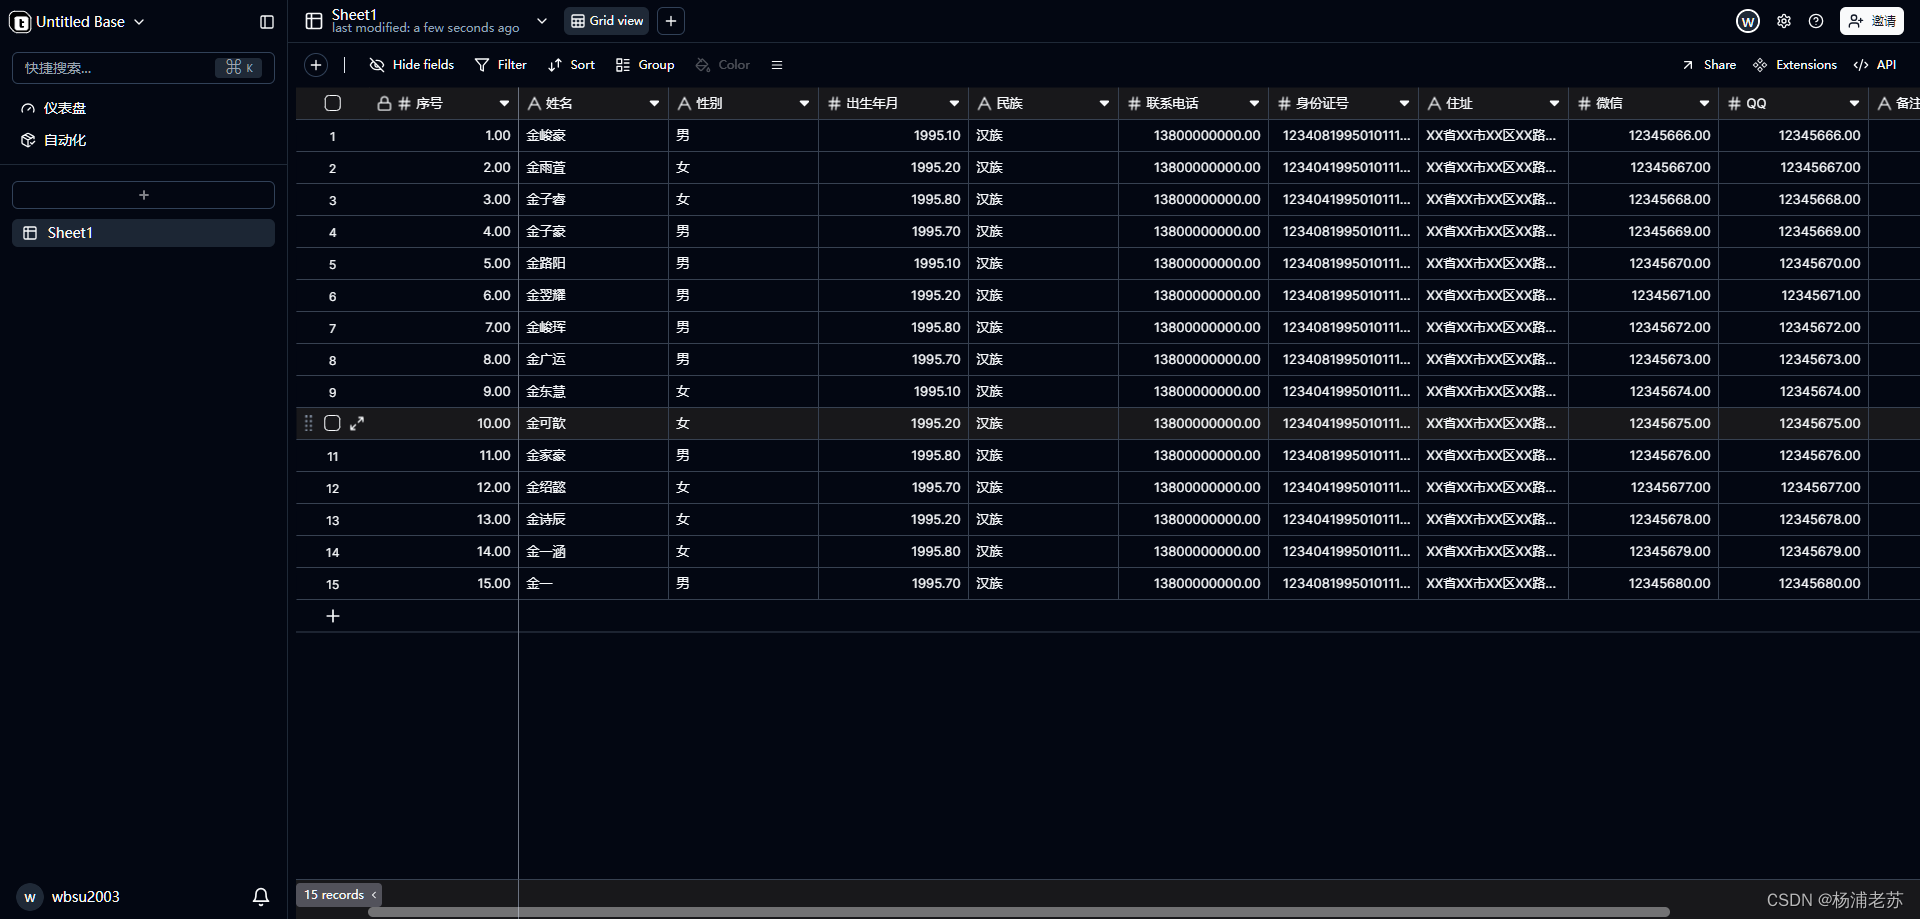Expand record 10 with the expand icon
Image resolution: width=1920 pixels, height=919 pixels.
tap(357, 423)
